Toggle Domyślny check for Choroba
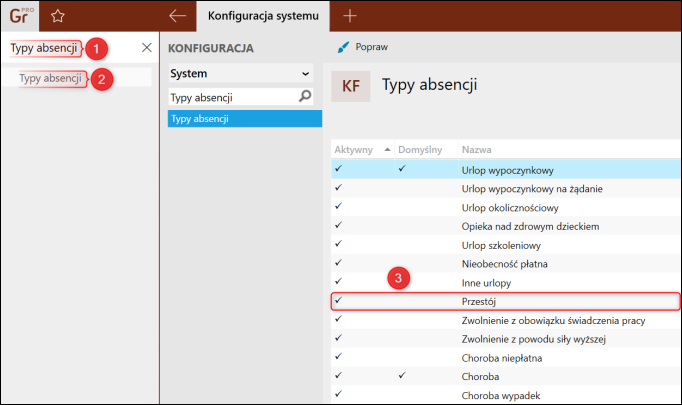This screenshot has width=682, height=405. pyautogui.click(x=402, y=375)
